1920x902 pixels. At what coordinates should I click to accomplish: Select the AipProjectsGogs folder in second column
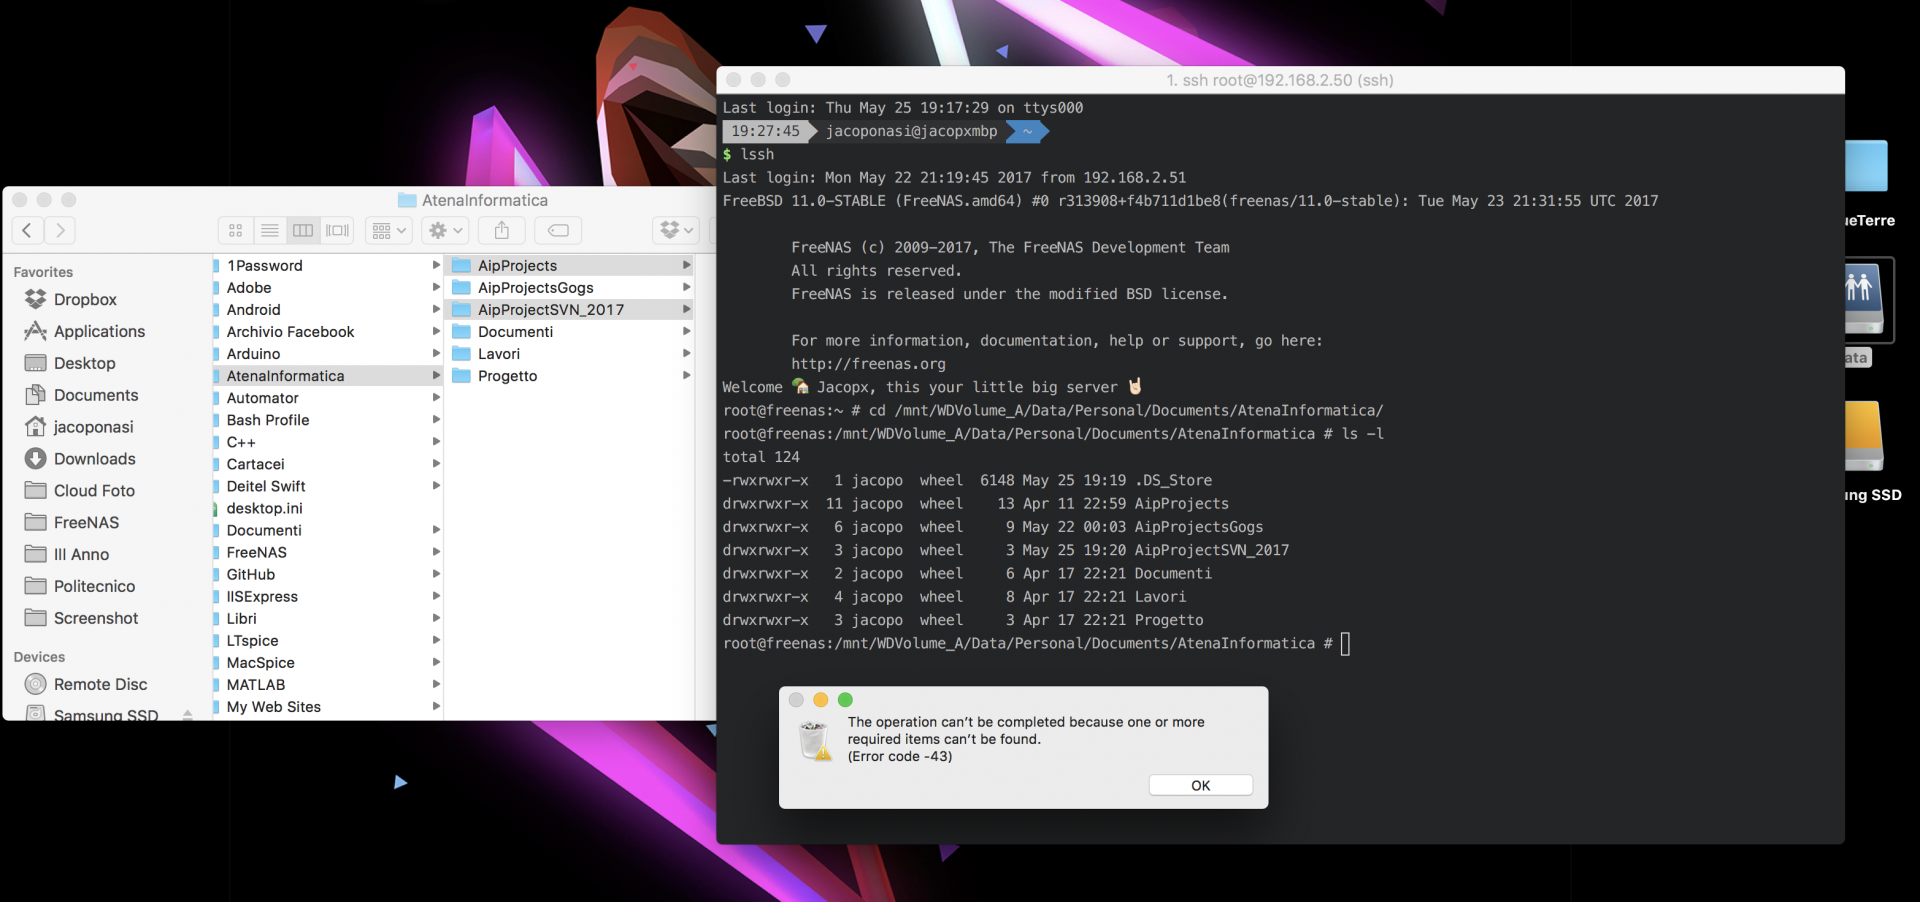pyautogui.click(x=570, y=288)
